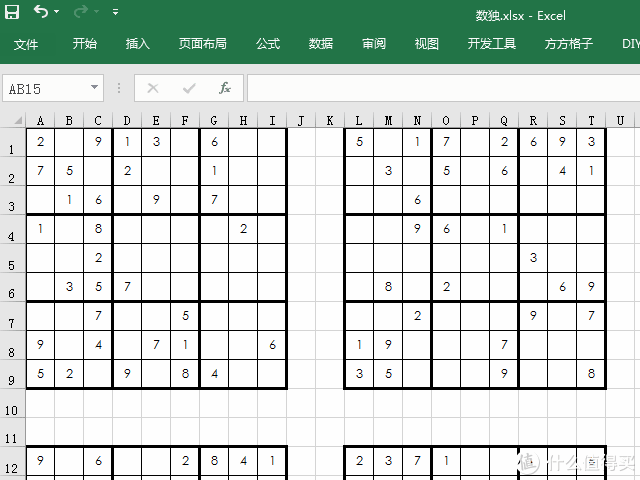Click cell T9 containing 8

click(591, 374)
